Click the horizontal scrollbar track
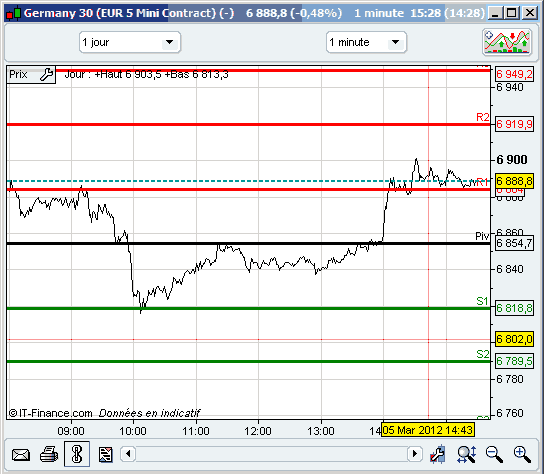 tap(271, 454)
